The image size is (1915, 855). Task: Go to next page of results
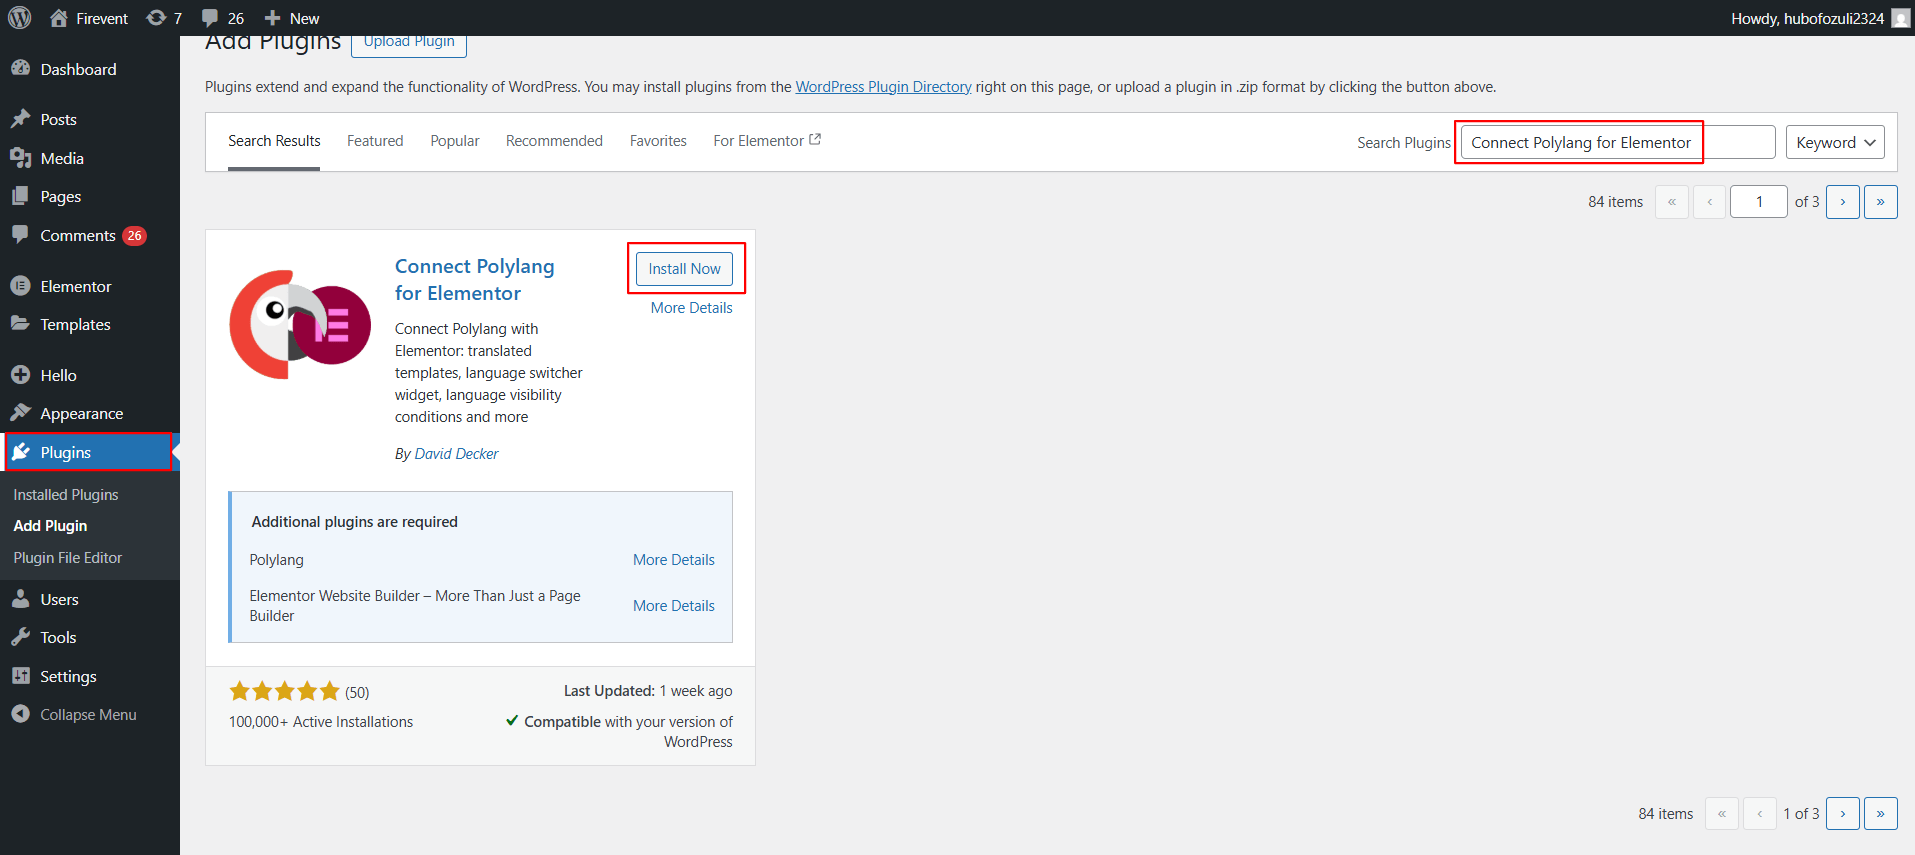pyautogui.click(x=1842, y=202)
